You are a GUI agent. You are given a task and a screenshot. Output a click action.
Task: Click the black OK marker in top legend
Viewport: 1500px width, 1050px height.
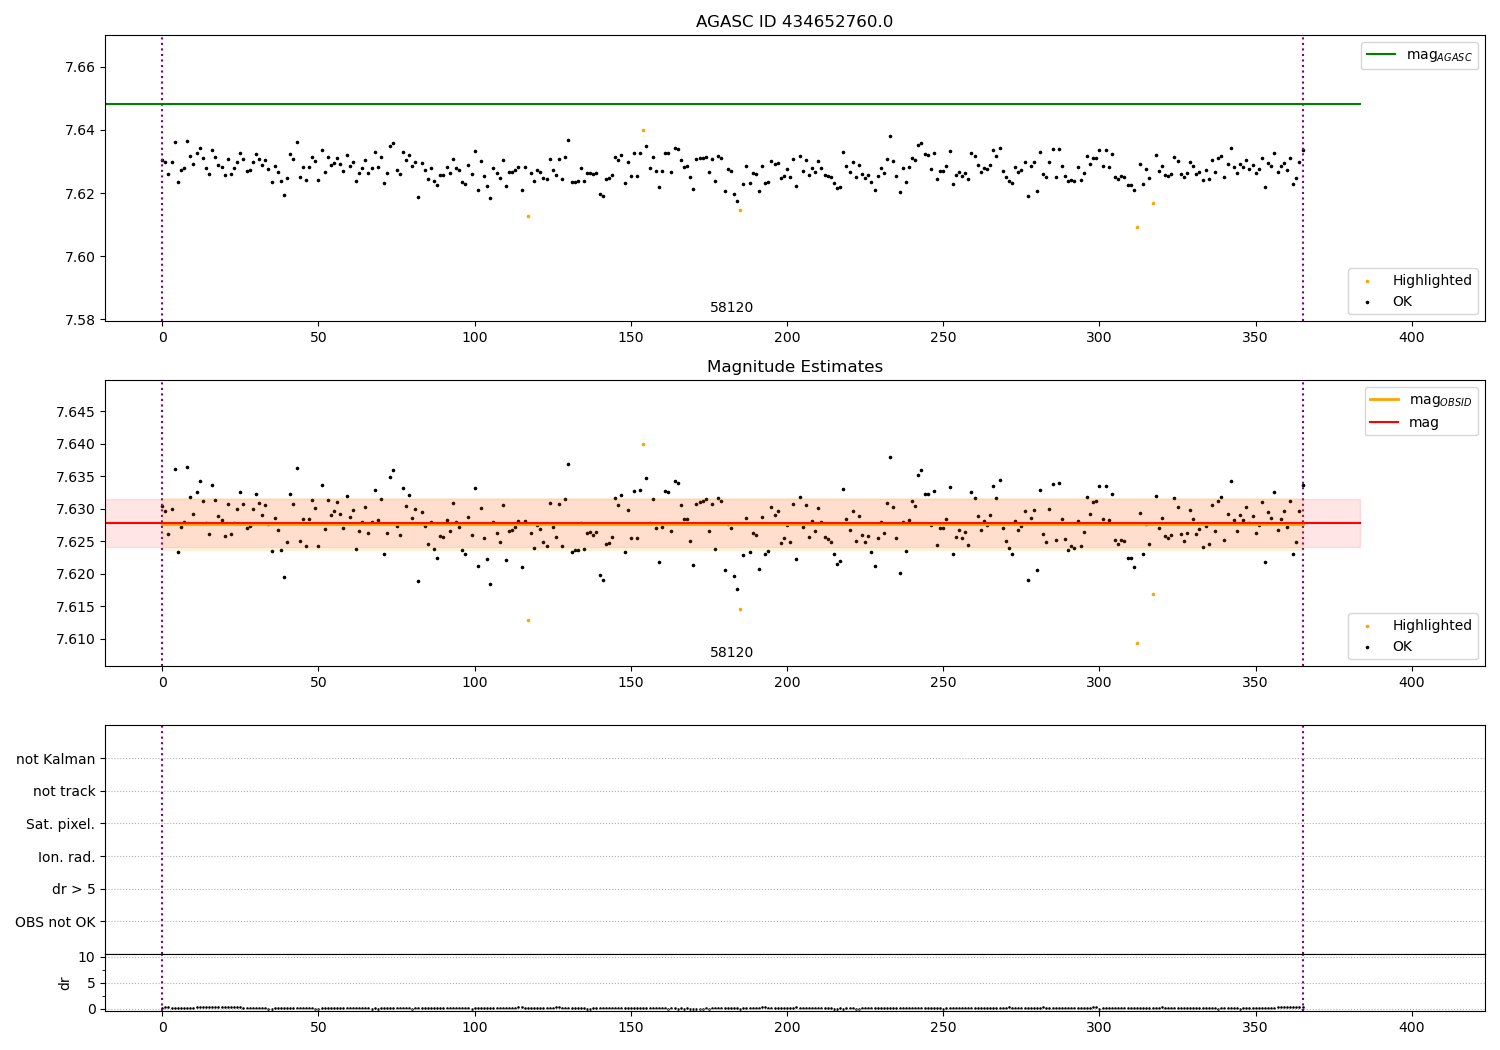(1368, 302)
